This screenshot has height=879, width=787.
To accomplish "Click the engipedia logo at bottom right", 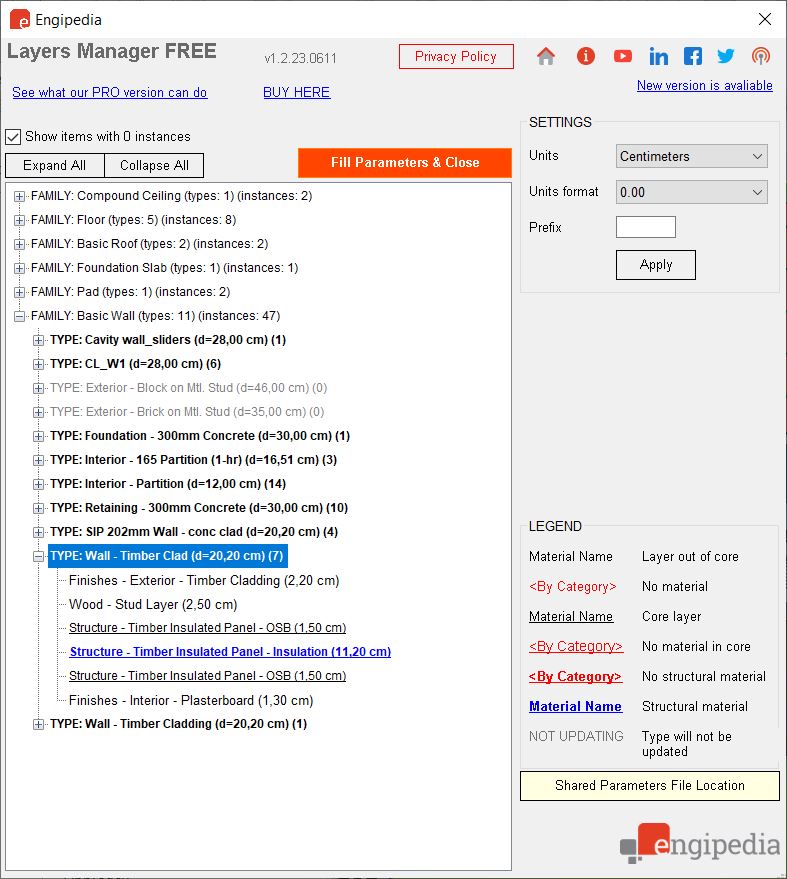I will (x=700, y=843).
